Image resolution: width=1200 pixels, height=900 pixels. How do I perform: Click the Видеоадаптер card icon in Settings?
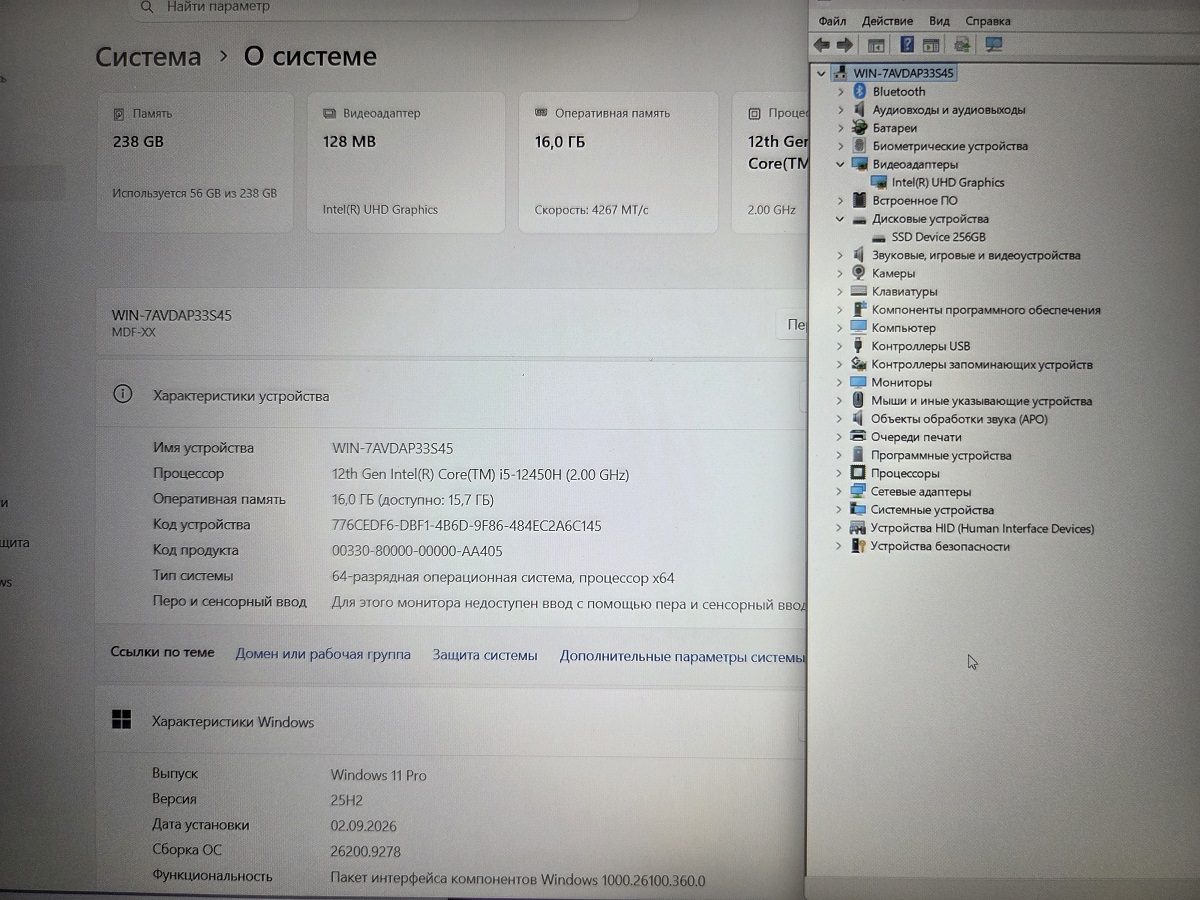click(x=329, y=114)
